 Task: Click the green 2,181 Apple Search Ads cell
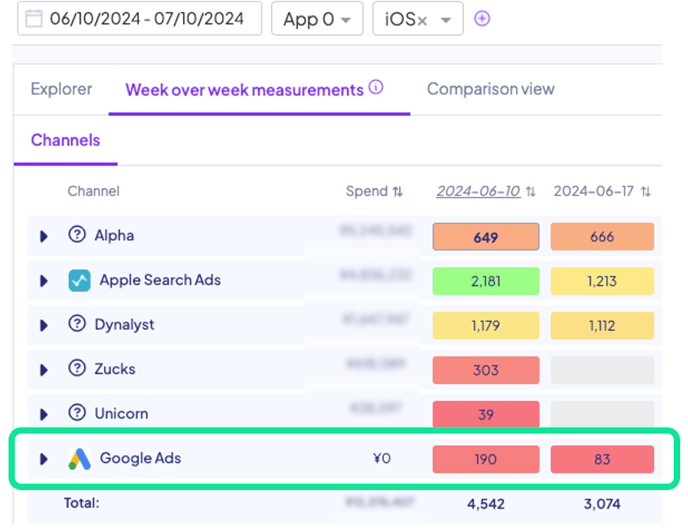point(485,281)
